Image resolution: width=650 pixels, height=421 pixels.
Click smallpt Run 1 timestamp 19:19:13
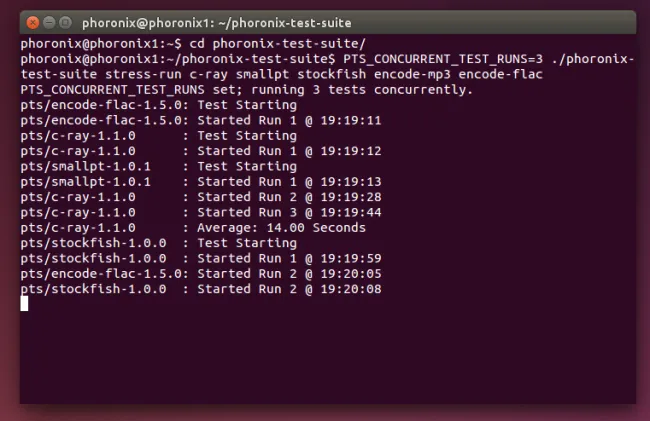tap(351, 182)
